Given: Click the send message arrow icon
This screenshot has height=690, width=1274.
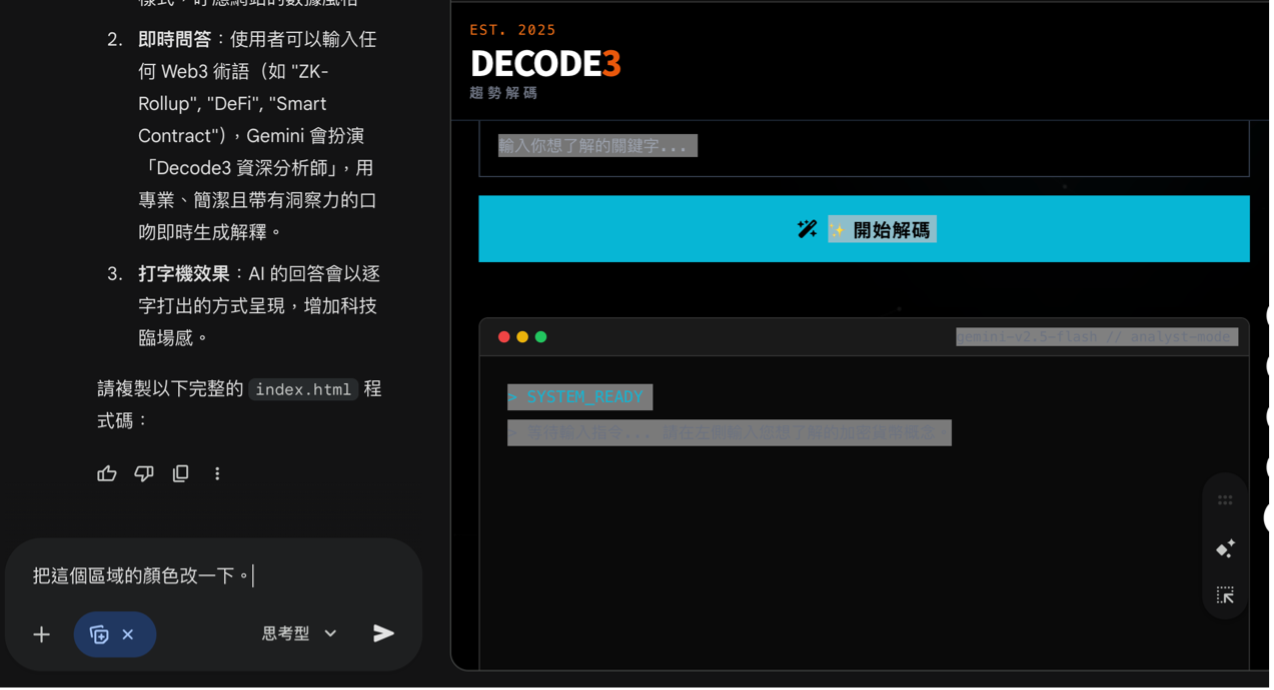Looking at the screenshot, I should pyautogui.click(x=383, y=633).
